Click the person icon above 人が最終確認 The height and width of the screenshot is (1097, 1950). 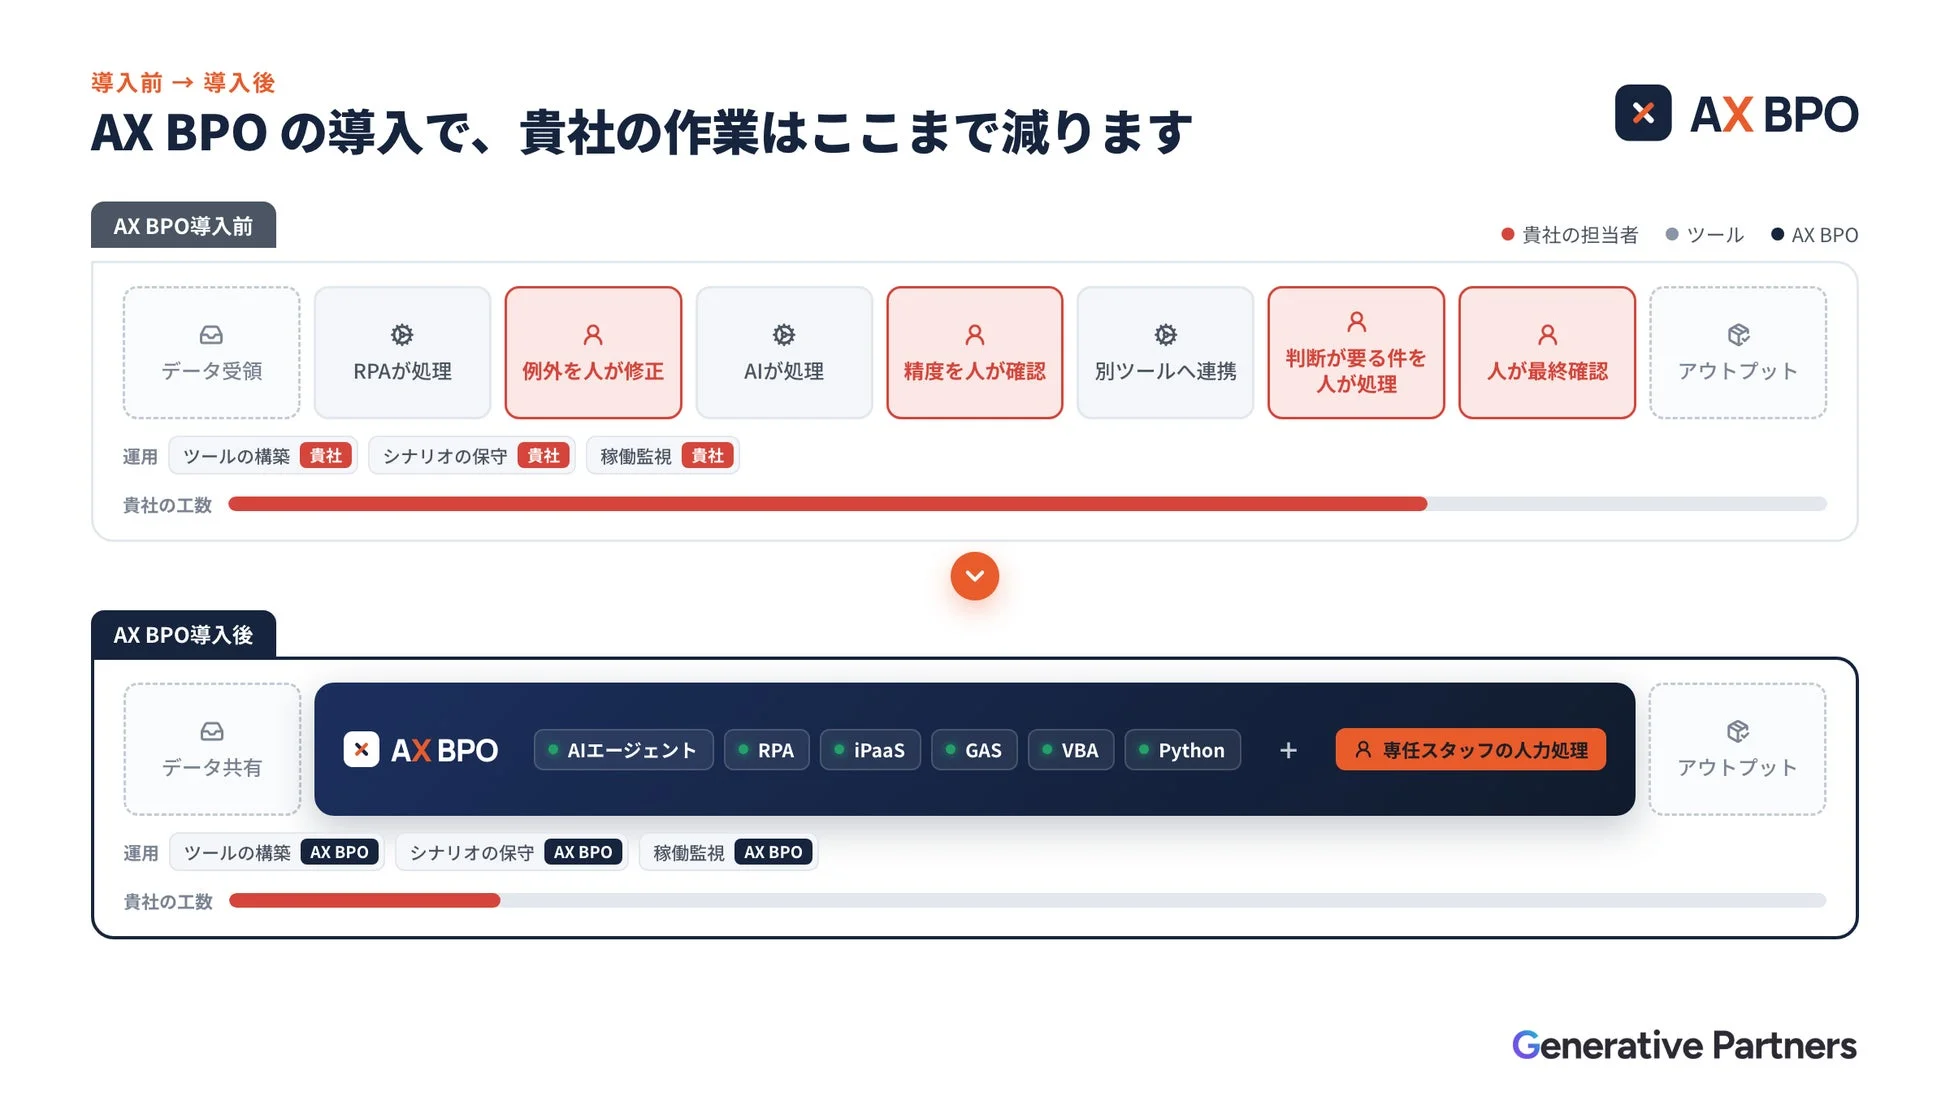1548,334
